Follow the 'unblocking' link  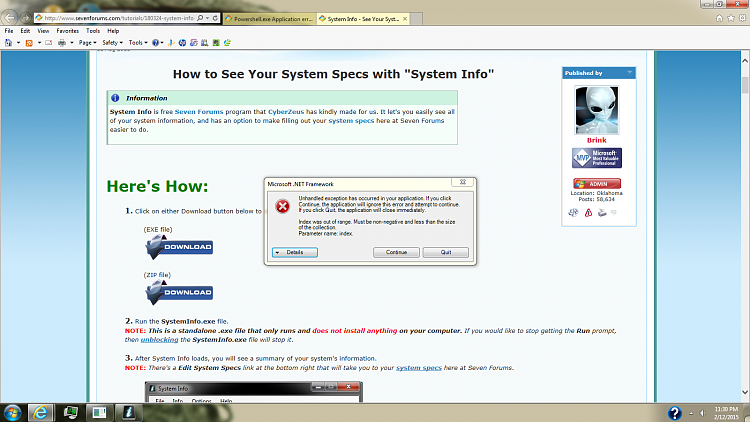point(159,340)
